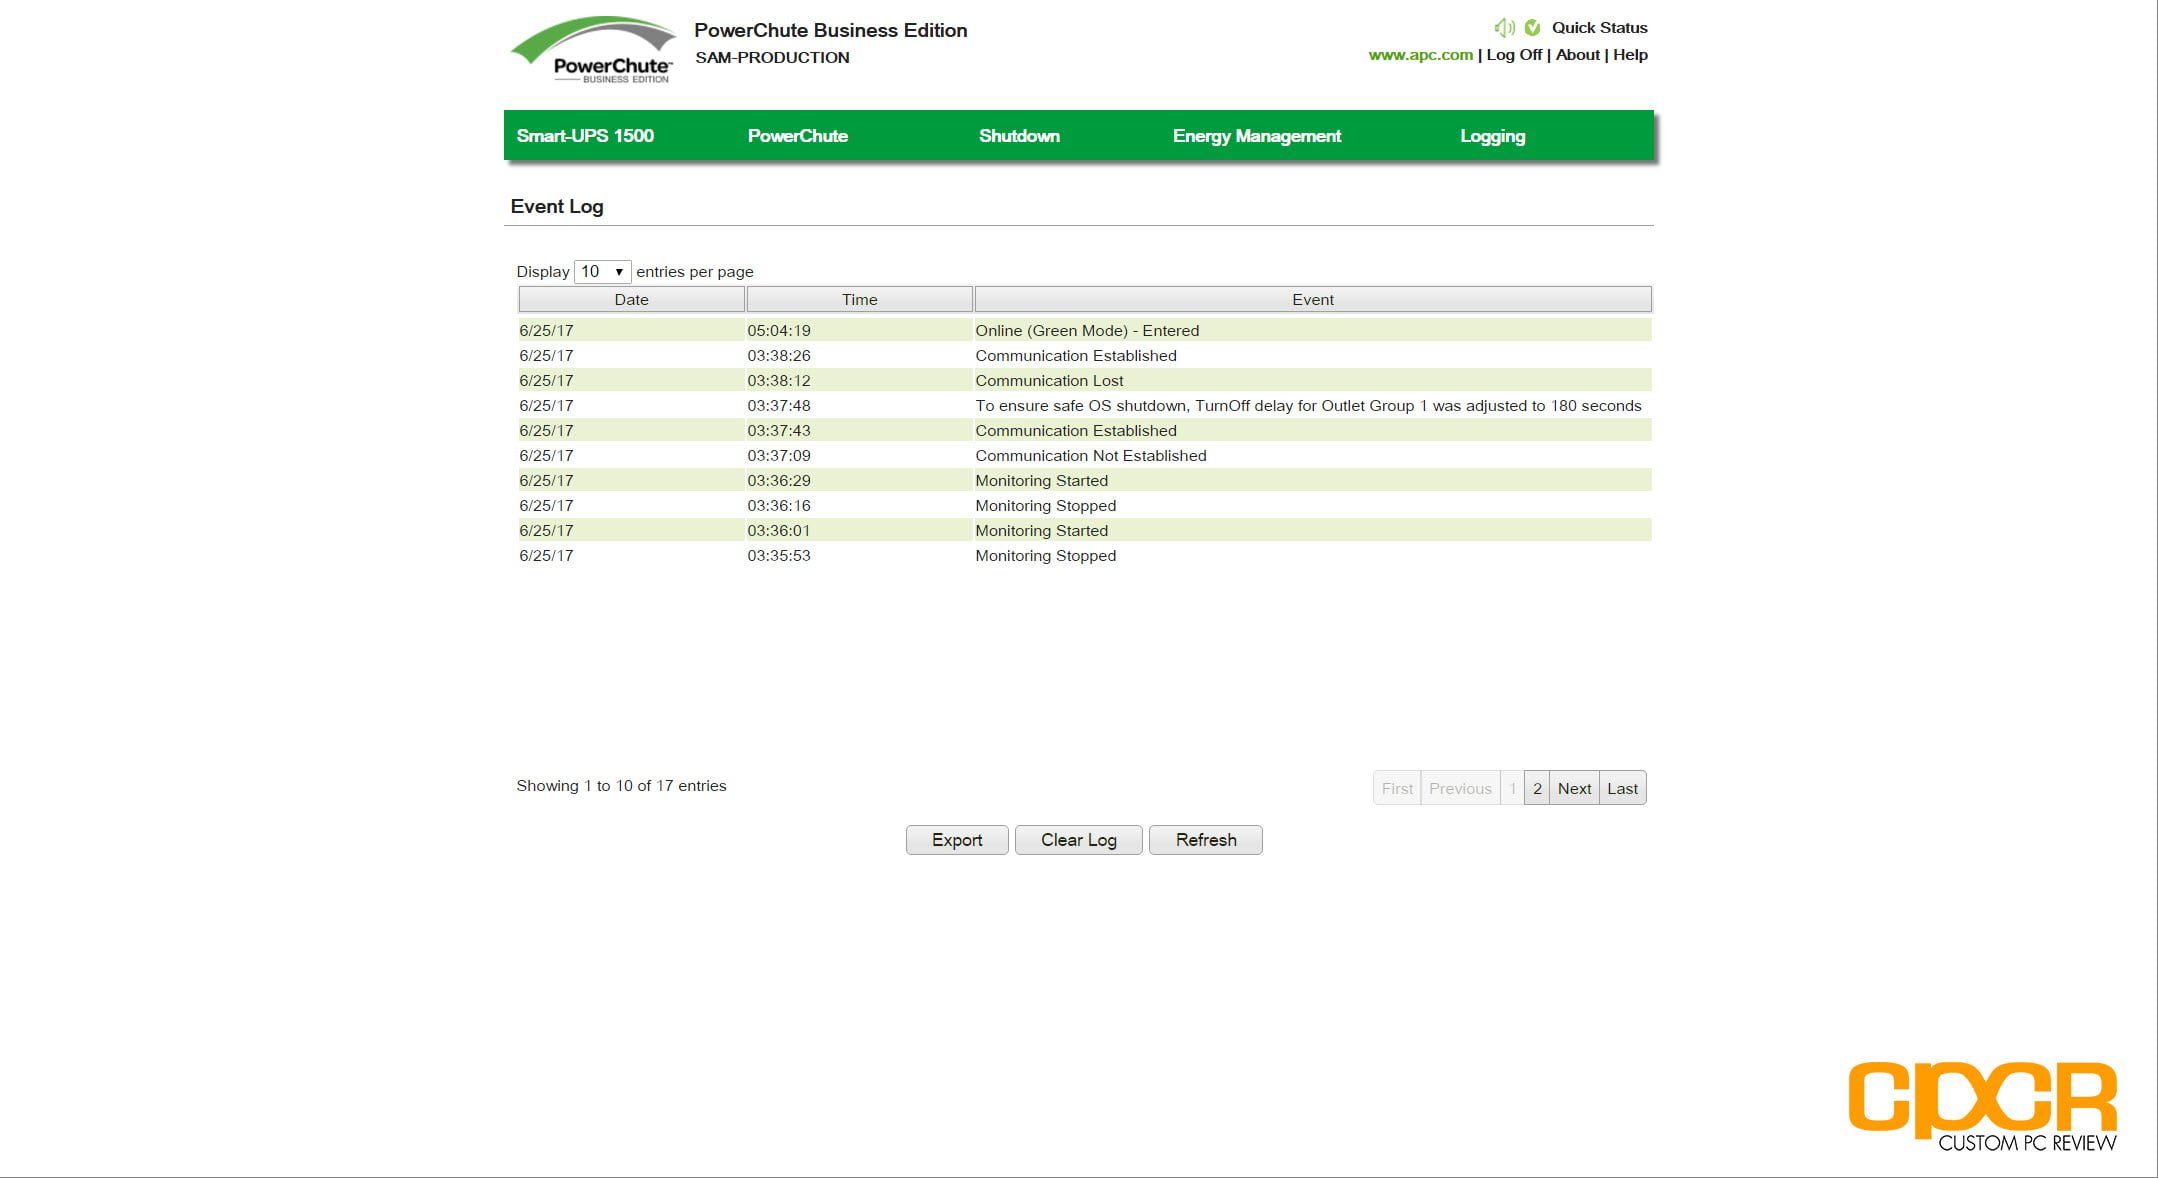Click the 'Monitoring Started' event at 03:36:29

coord(1041,481)
